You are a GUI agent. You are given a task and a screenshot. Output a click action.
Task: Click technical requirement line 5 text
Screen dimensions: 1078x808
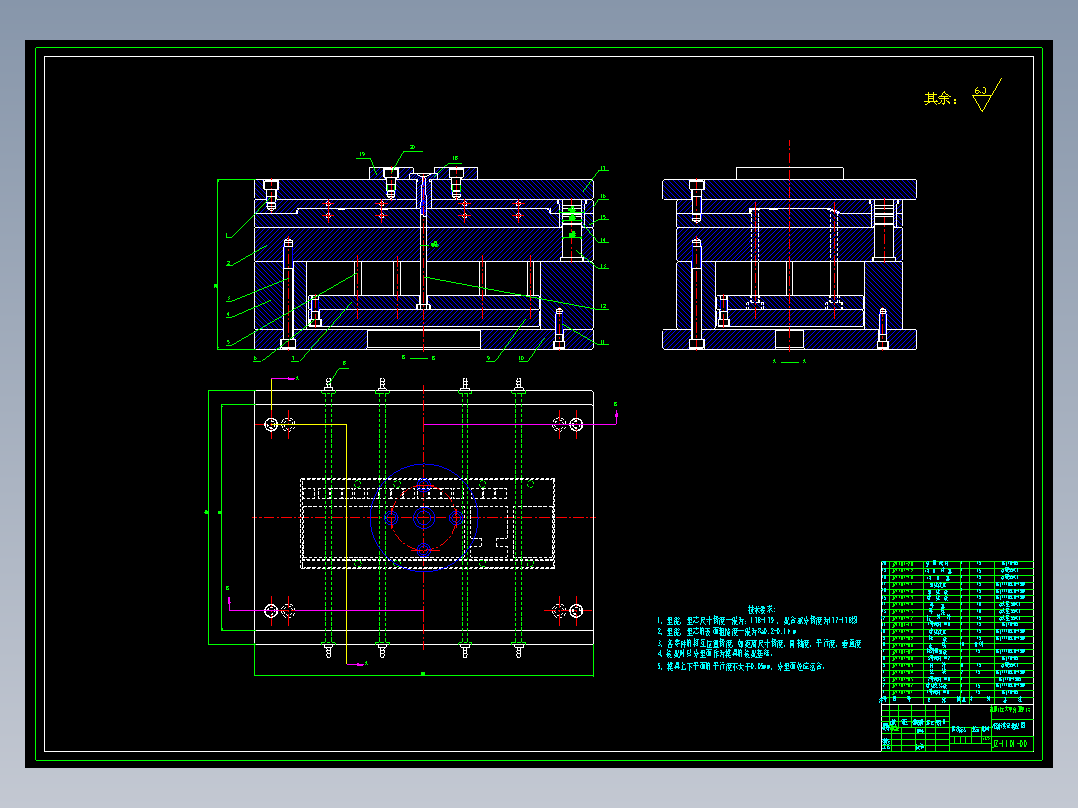[x=740, y=666]
